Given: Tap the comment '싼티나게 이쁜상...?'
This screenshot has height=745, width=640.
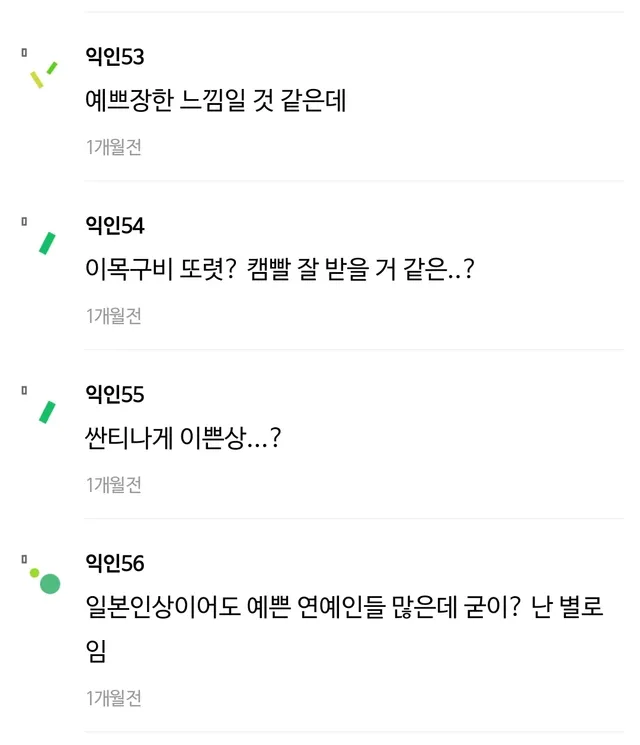Looking at the screenshot, I should click(183, 439).
